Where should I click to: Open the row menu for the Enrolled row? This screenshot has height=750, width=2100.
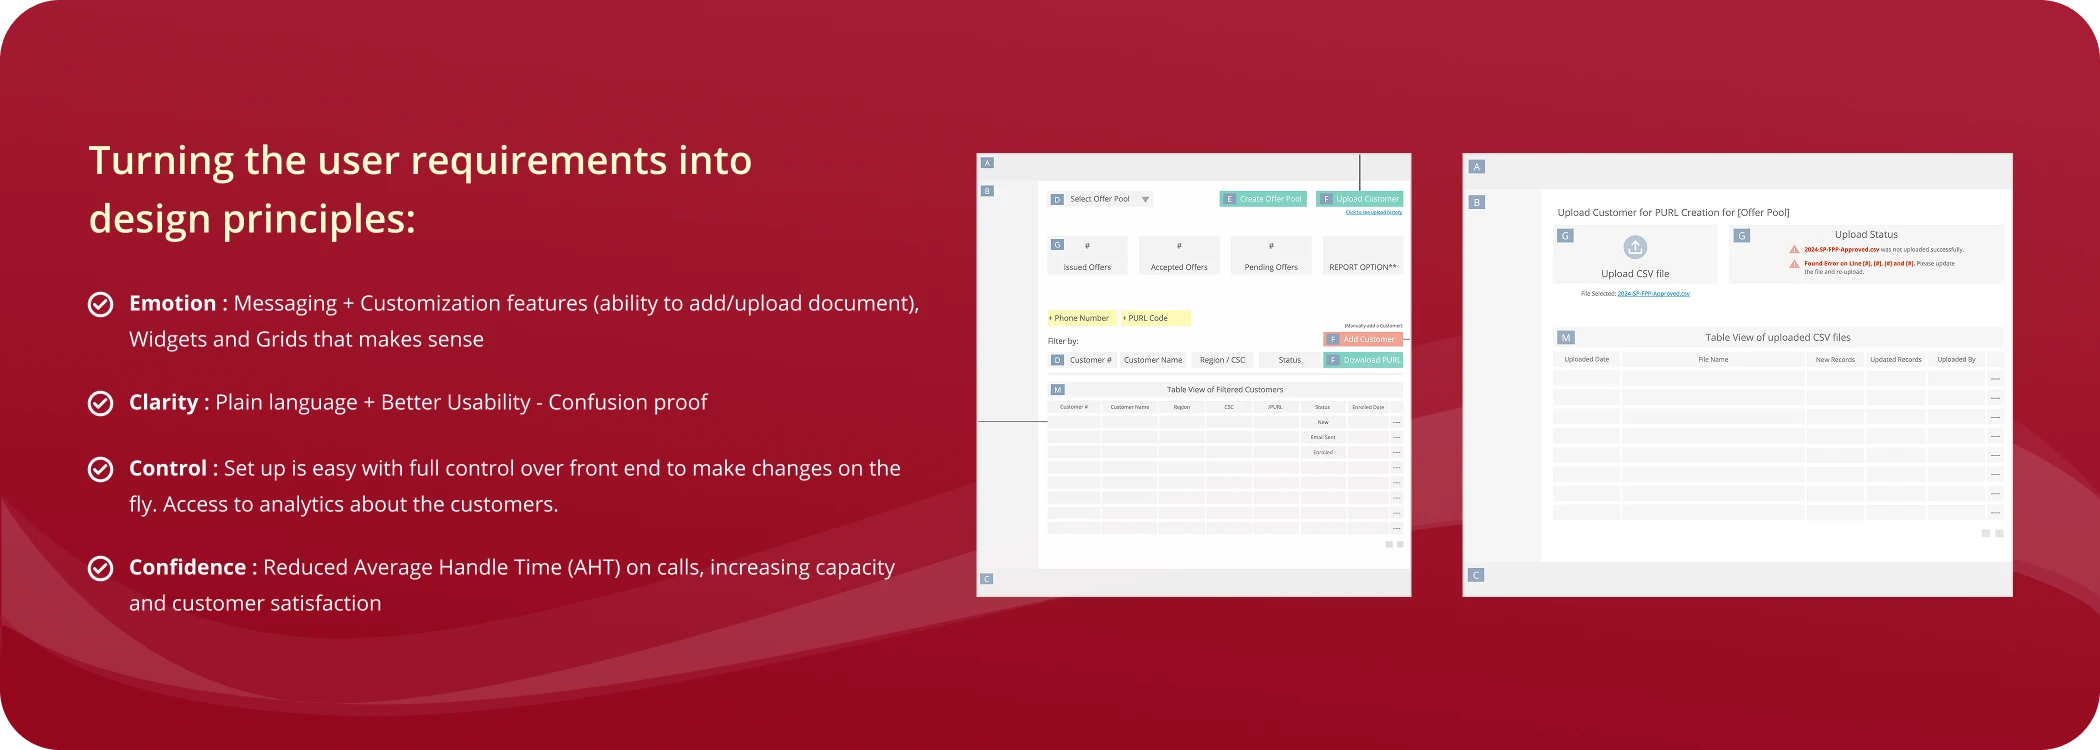[x=1397, y=452]
